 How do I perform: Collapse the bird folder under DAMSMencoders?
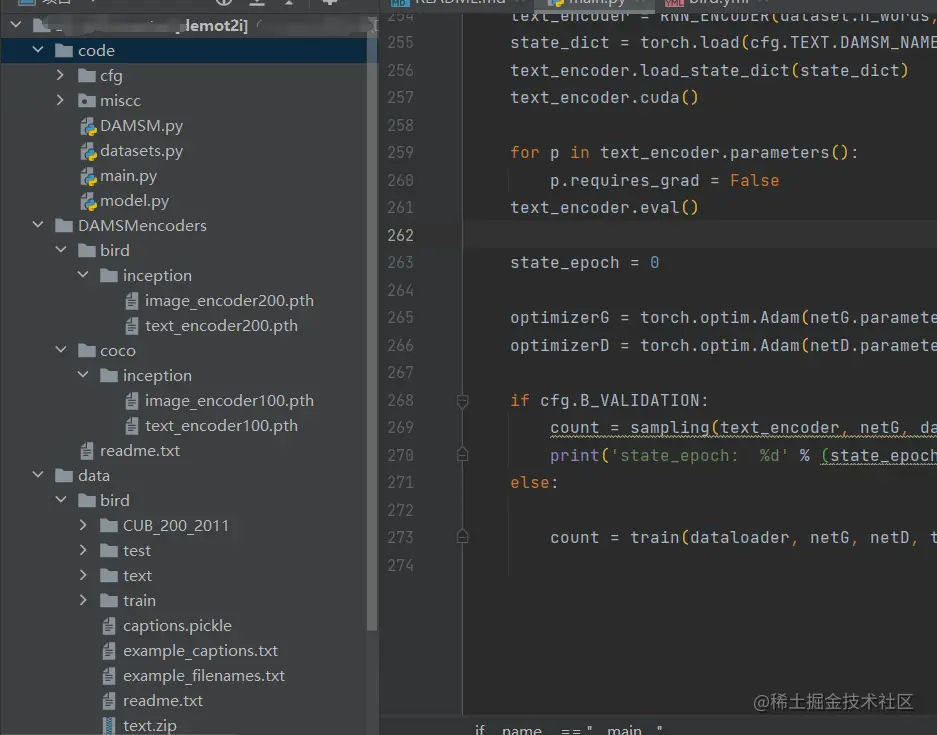point(61,250)
